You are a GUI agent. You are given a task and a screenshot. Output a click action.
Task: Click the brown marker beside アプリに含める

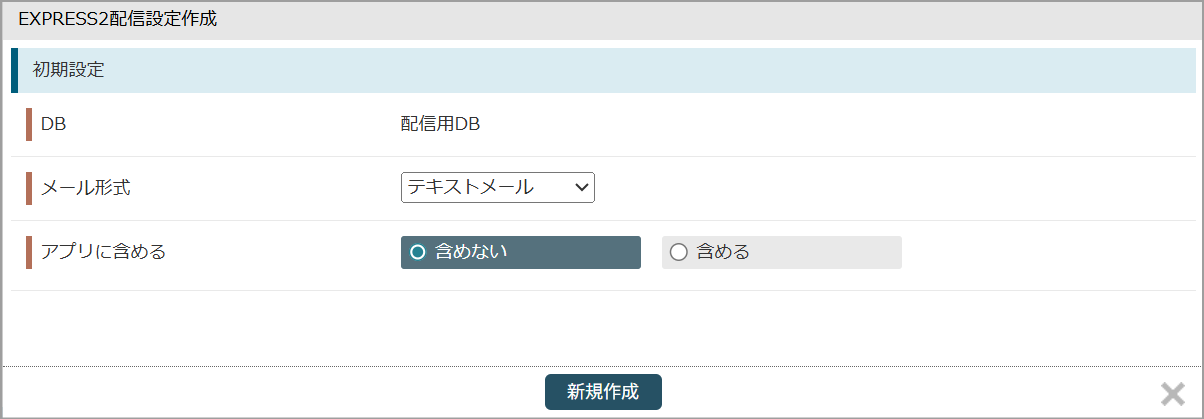pyautogui.click(x=29, y=252)
